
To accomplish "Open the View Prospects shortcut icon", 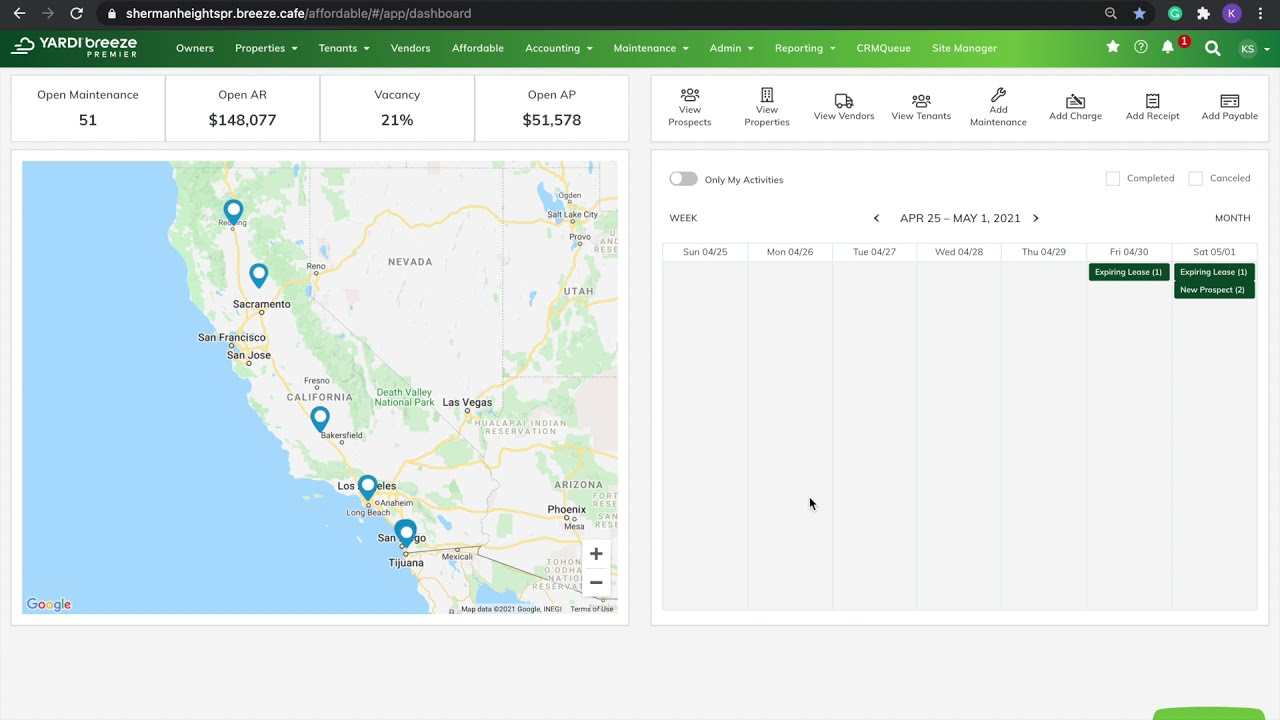I will [690, 95].
